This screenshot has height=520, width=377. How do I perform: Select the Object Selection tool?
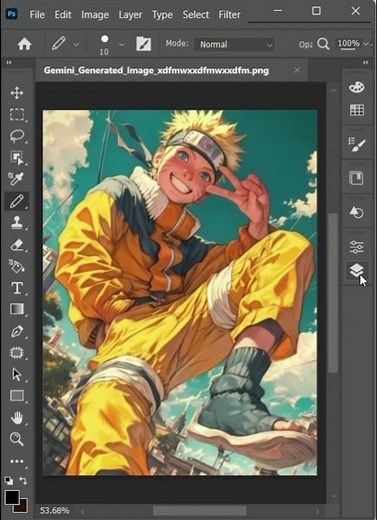[x=17, y=158]
